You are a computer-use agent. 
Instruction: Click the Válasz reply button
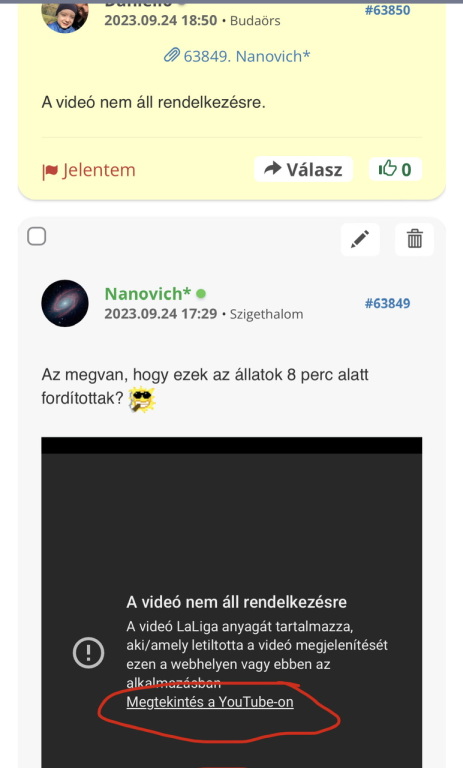point(303,169)
